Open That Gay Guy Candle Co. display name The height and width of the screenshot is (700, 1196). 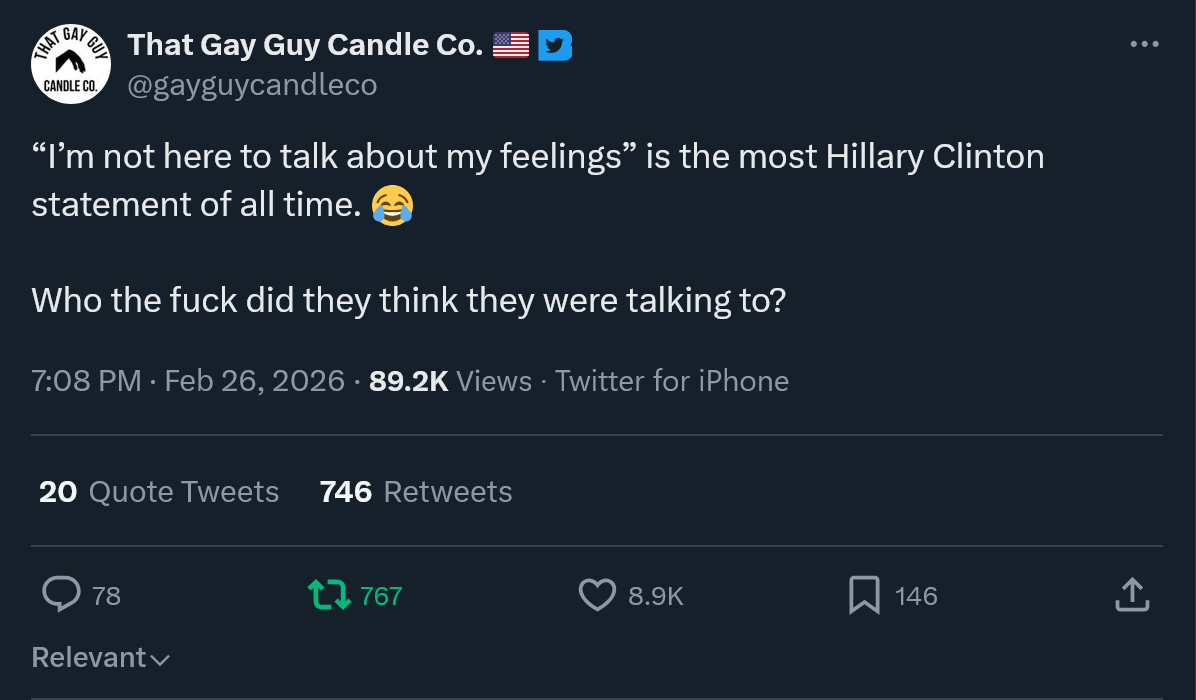[x=305, y=45]
